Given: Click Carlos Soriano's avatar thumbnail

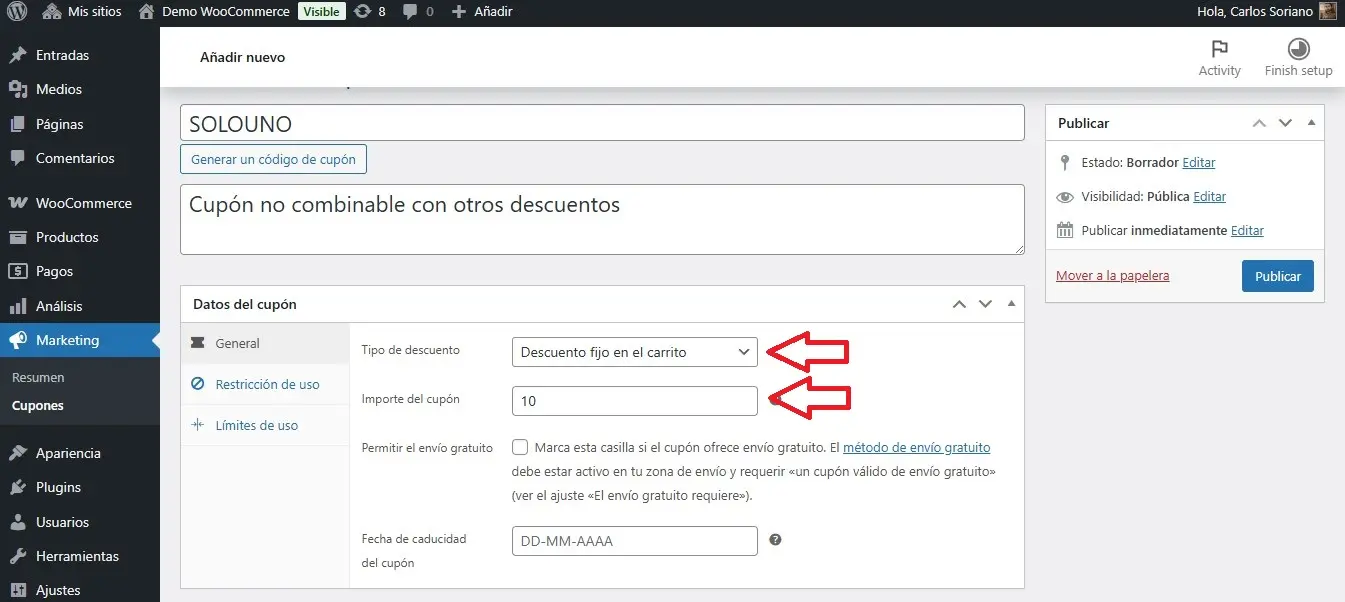Looking at the screenshot, I should pos(1327,12).
